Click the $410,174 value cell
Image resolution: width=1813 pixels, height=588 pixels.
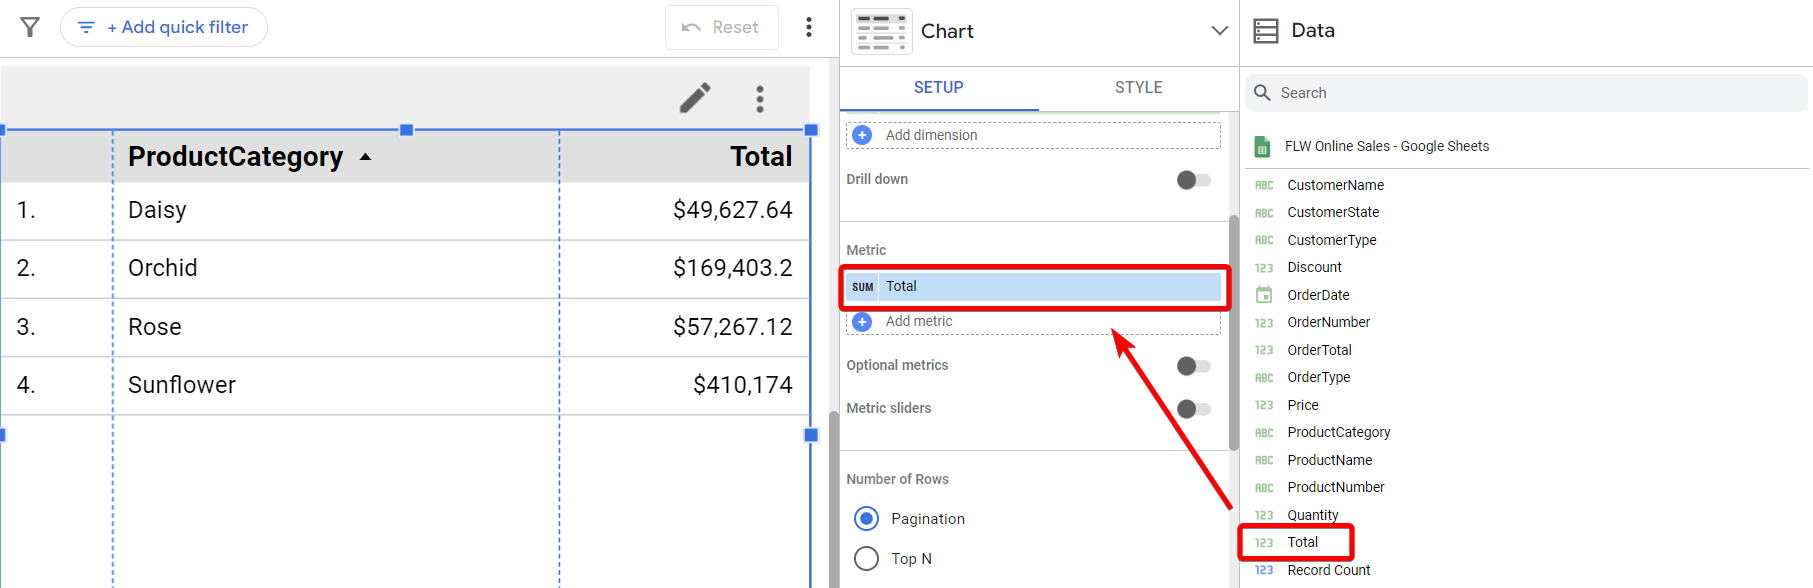(x=742, y=385)
